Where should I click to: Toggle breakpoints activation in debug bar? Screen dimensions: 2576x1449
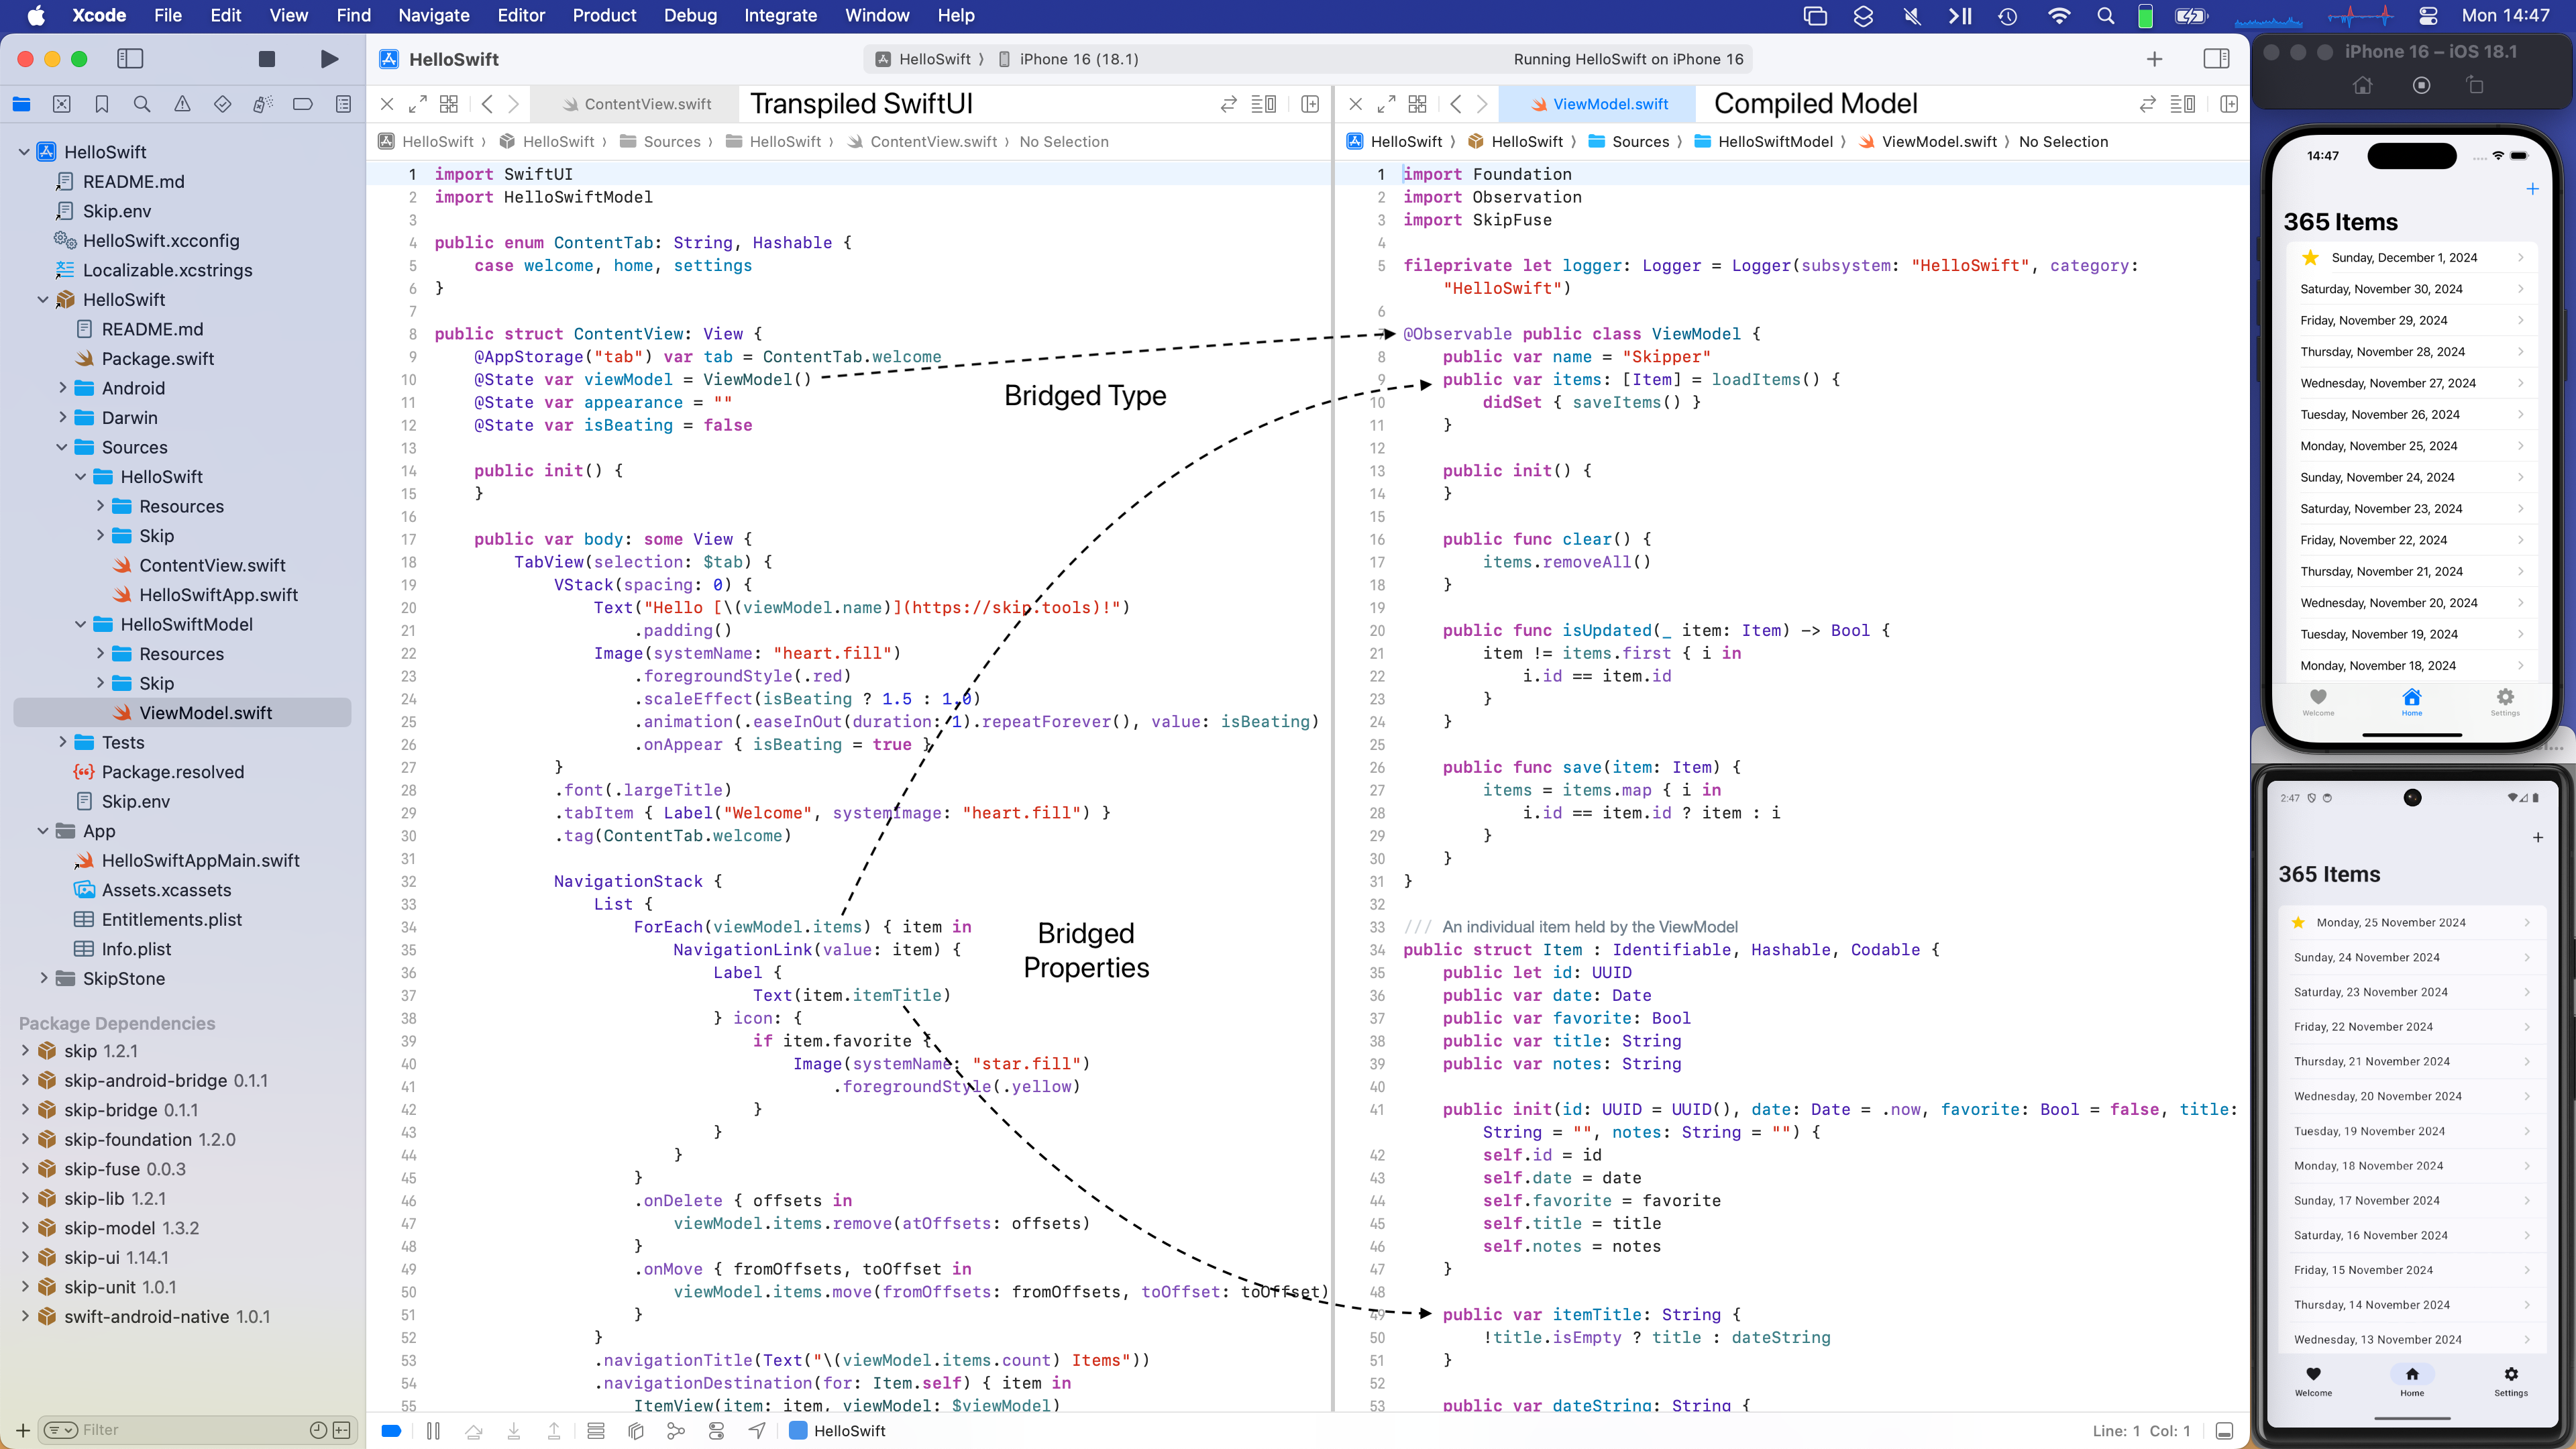point(391,1431)
